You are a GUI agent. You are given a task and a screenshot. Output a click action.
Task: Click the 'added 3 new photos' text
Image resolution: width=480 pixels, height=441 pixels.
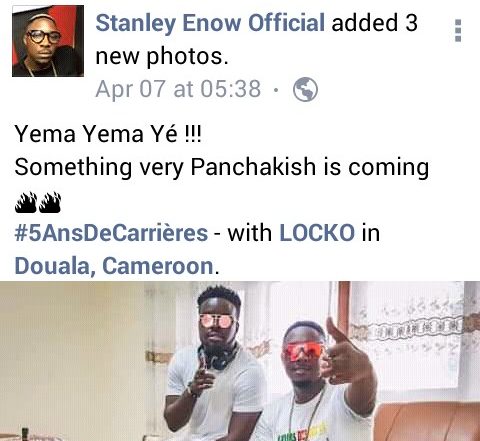click(x=257, y=39)
